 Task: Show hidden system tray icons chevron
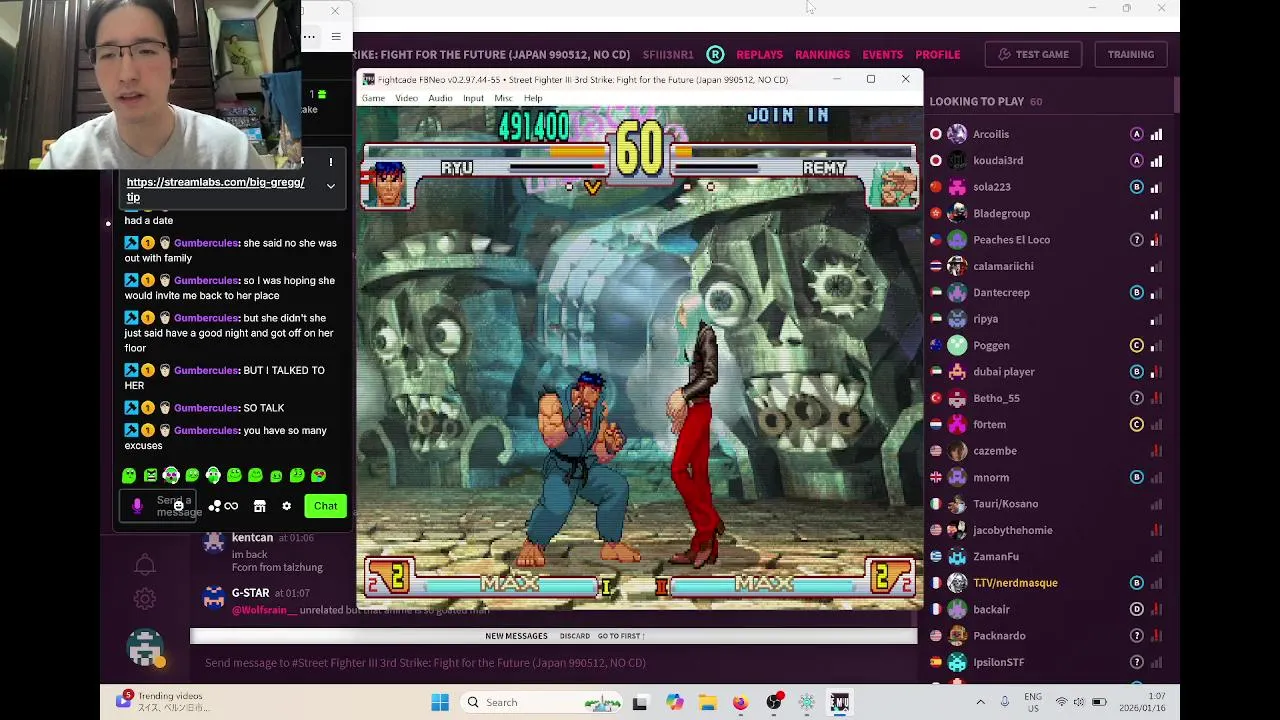(980, 702)
